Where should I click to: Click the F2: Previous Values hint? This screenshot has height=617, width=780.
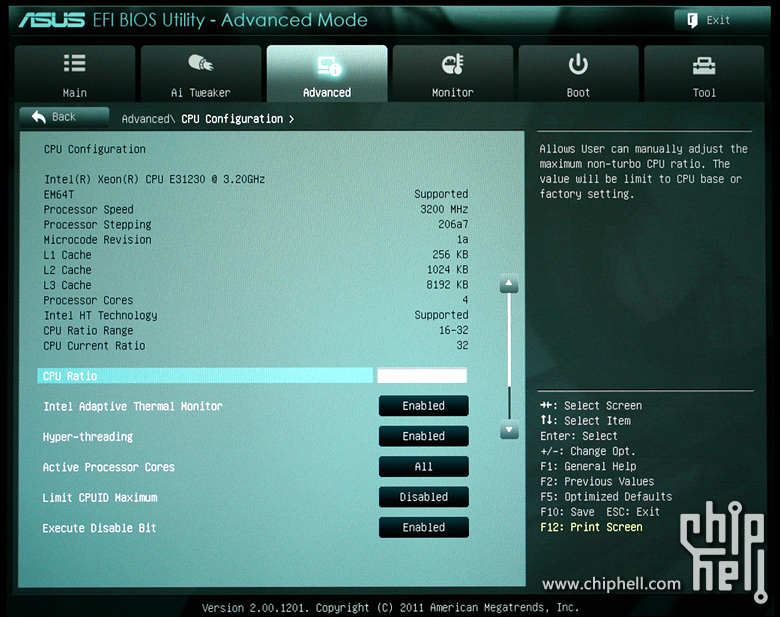(x=597, y=482)
